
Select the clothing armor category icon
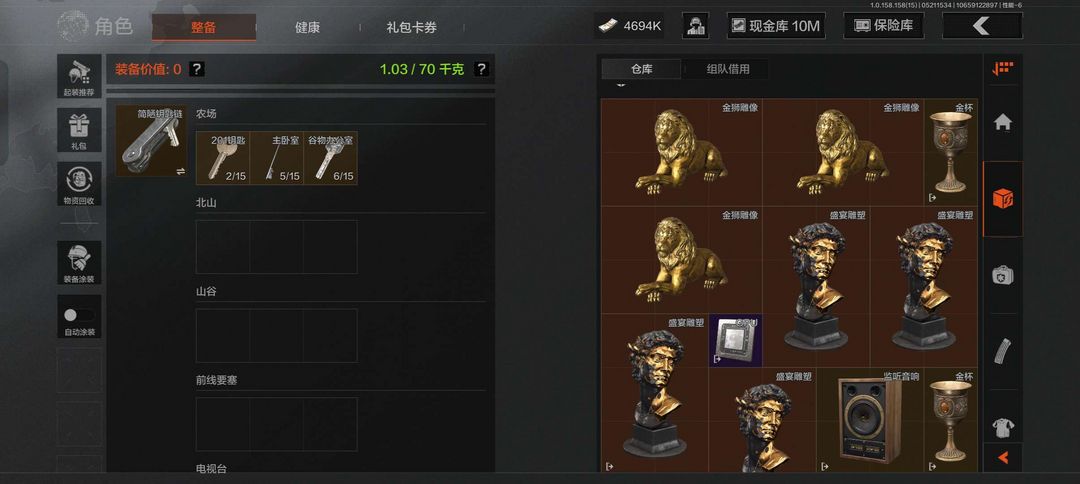1002,426
